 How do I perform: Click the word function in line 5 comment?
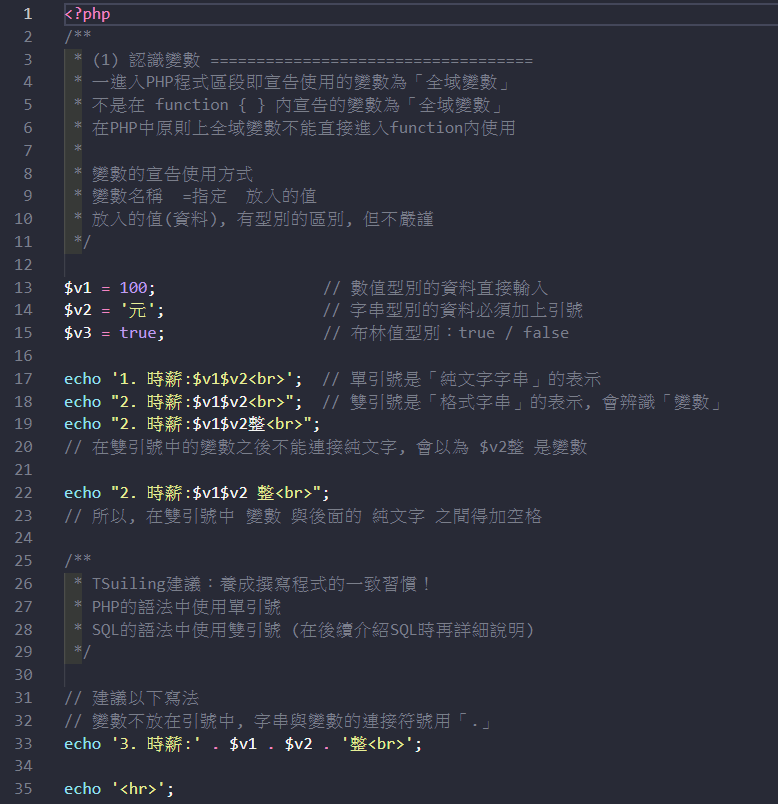coord(192,105)
